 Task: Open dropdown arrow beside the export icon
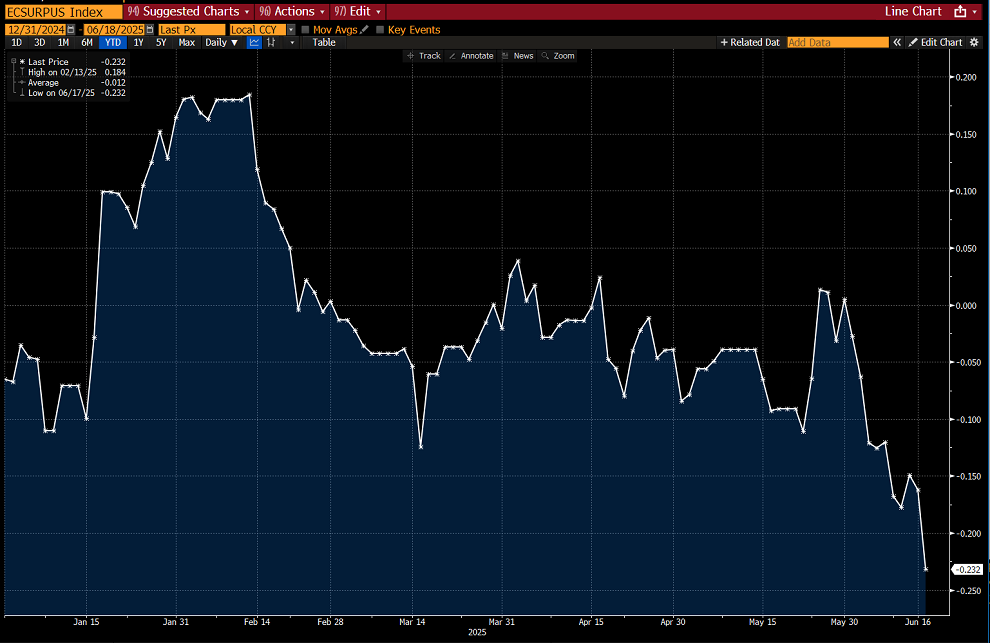point(975,12)
